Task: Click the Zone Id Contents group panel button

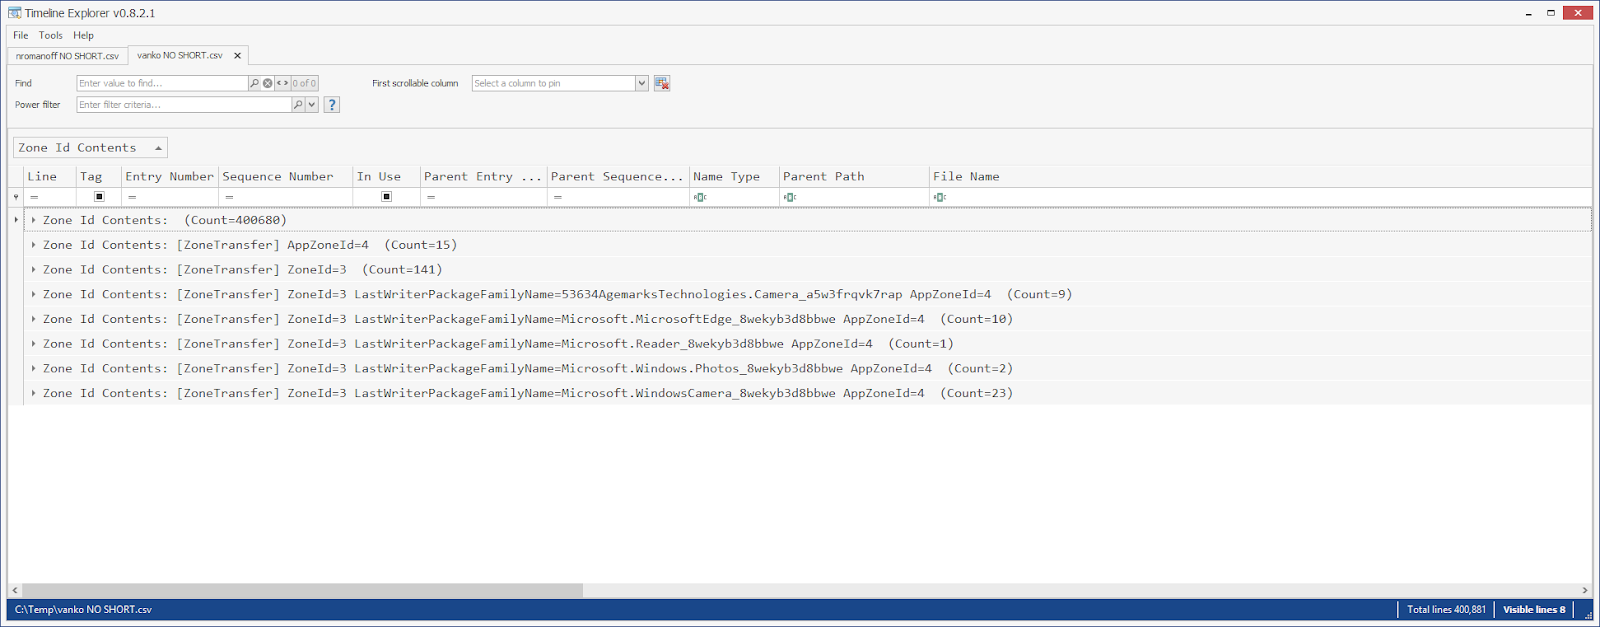Action: tap(90, 148)
